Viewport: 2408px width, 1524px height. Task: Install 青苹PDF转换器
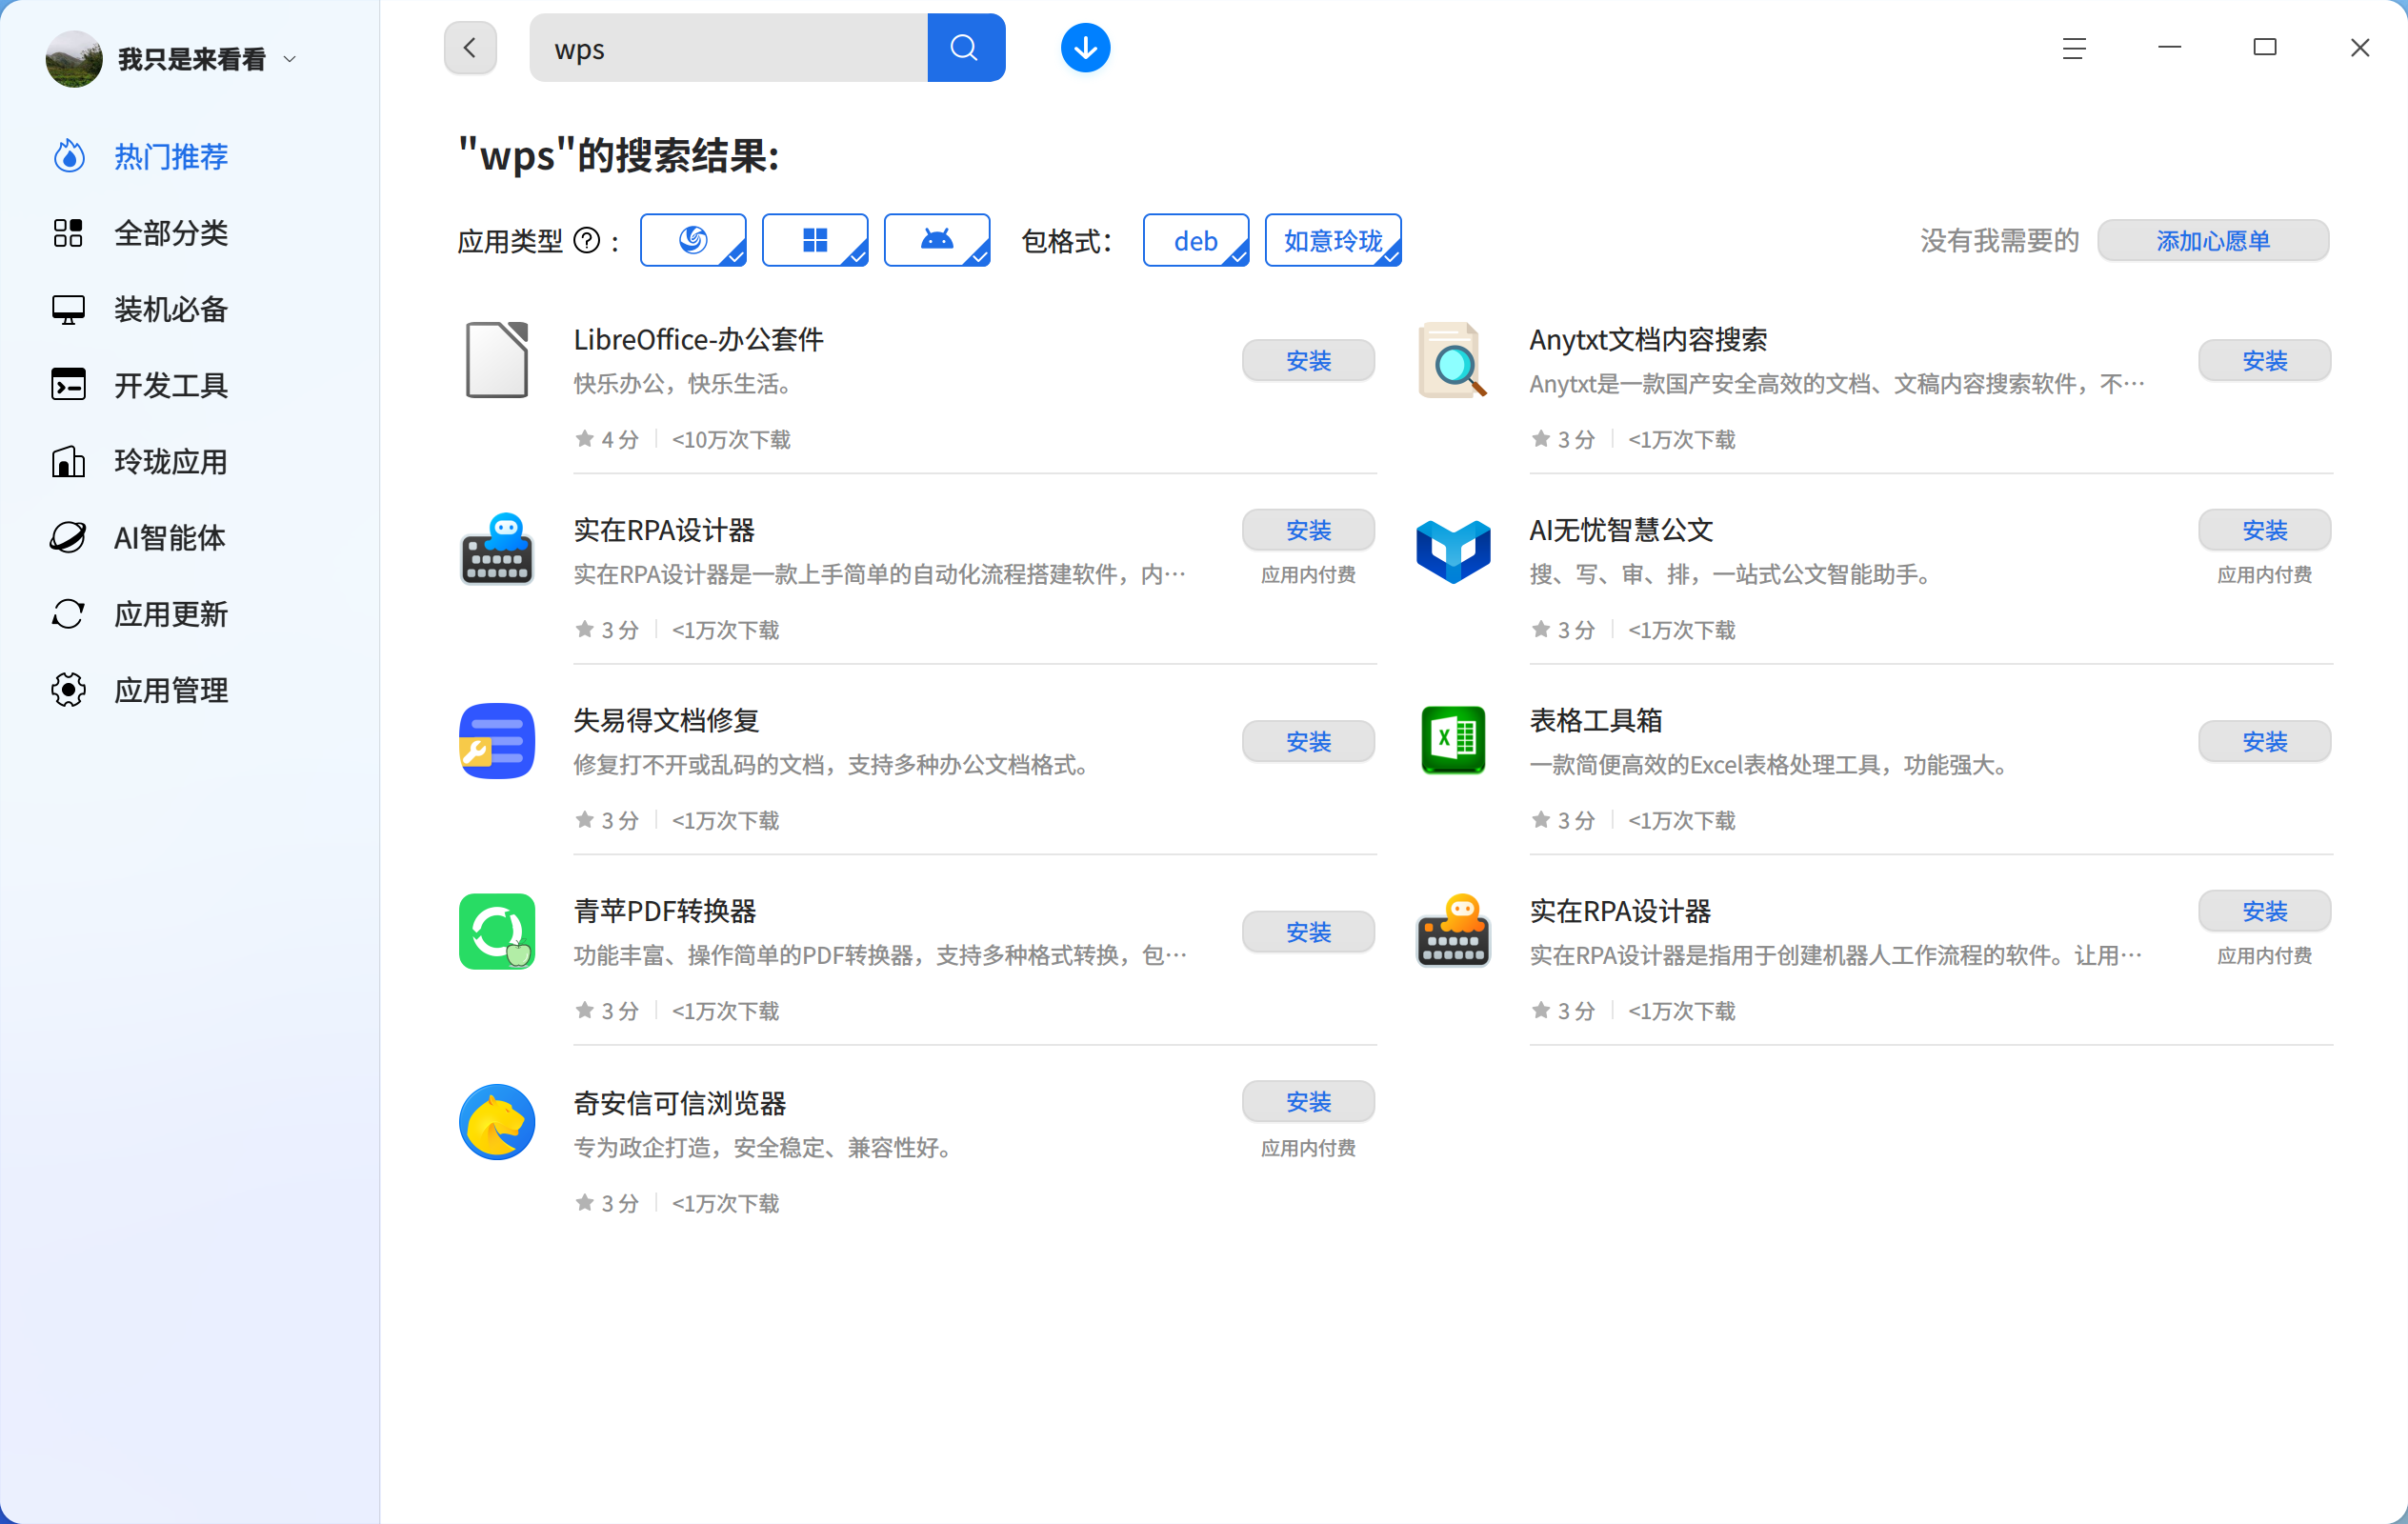(1308, 931)
